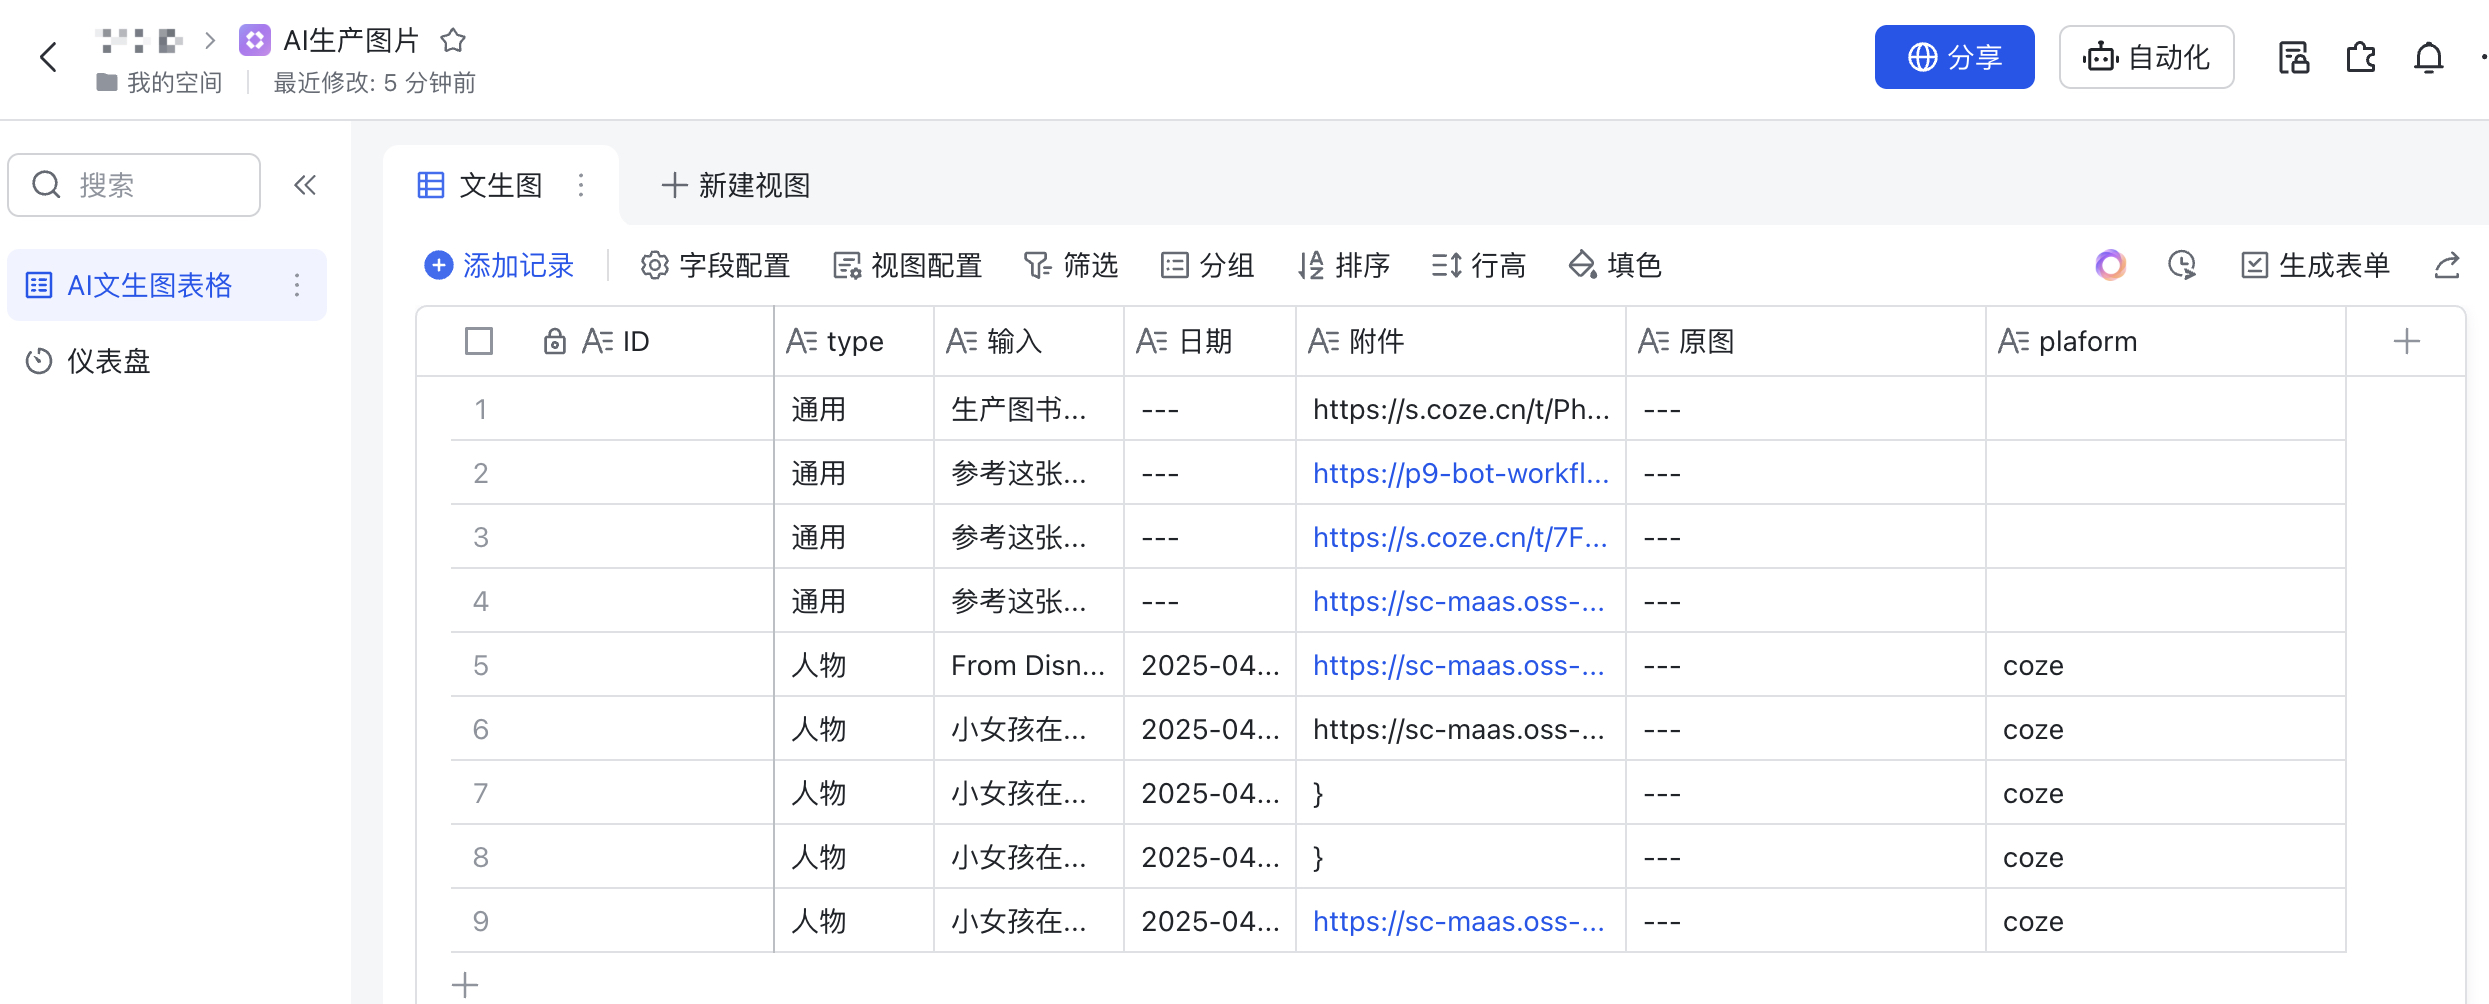The width and height of the screenshot is (2489, 1004).
Task: Select the type column header
Action: click(x=854, y=341)
